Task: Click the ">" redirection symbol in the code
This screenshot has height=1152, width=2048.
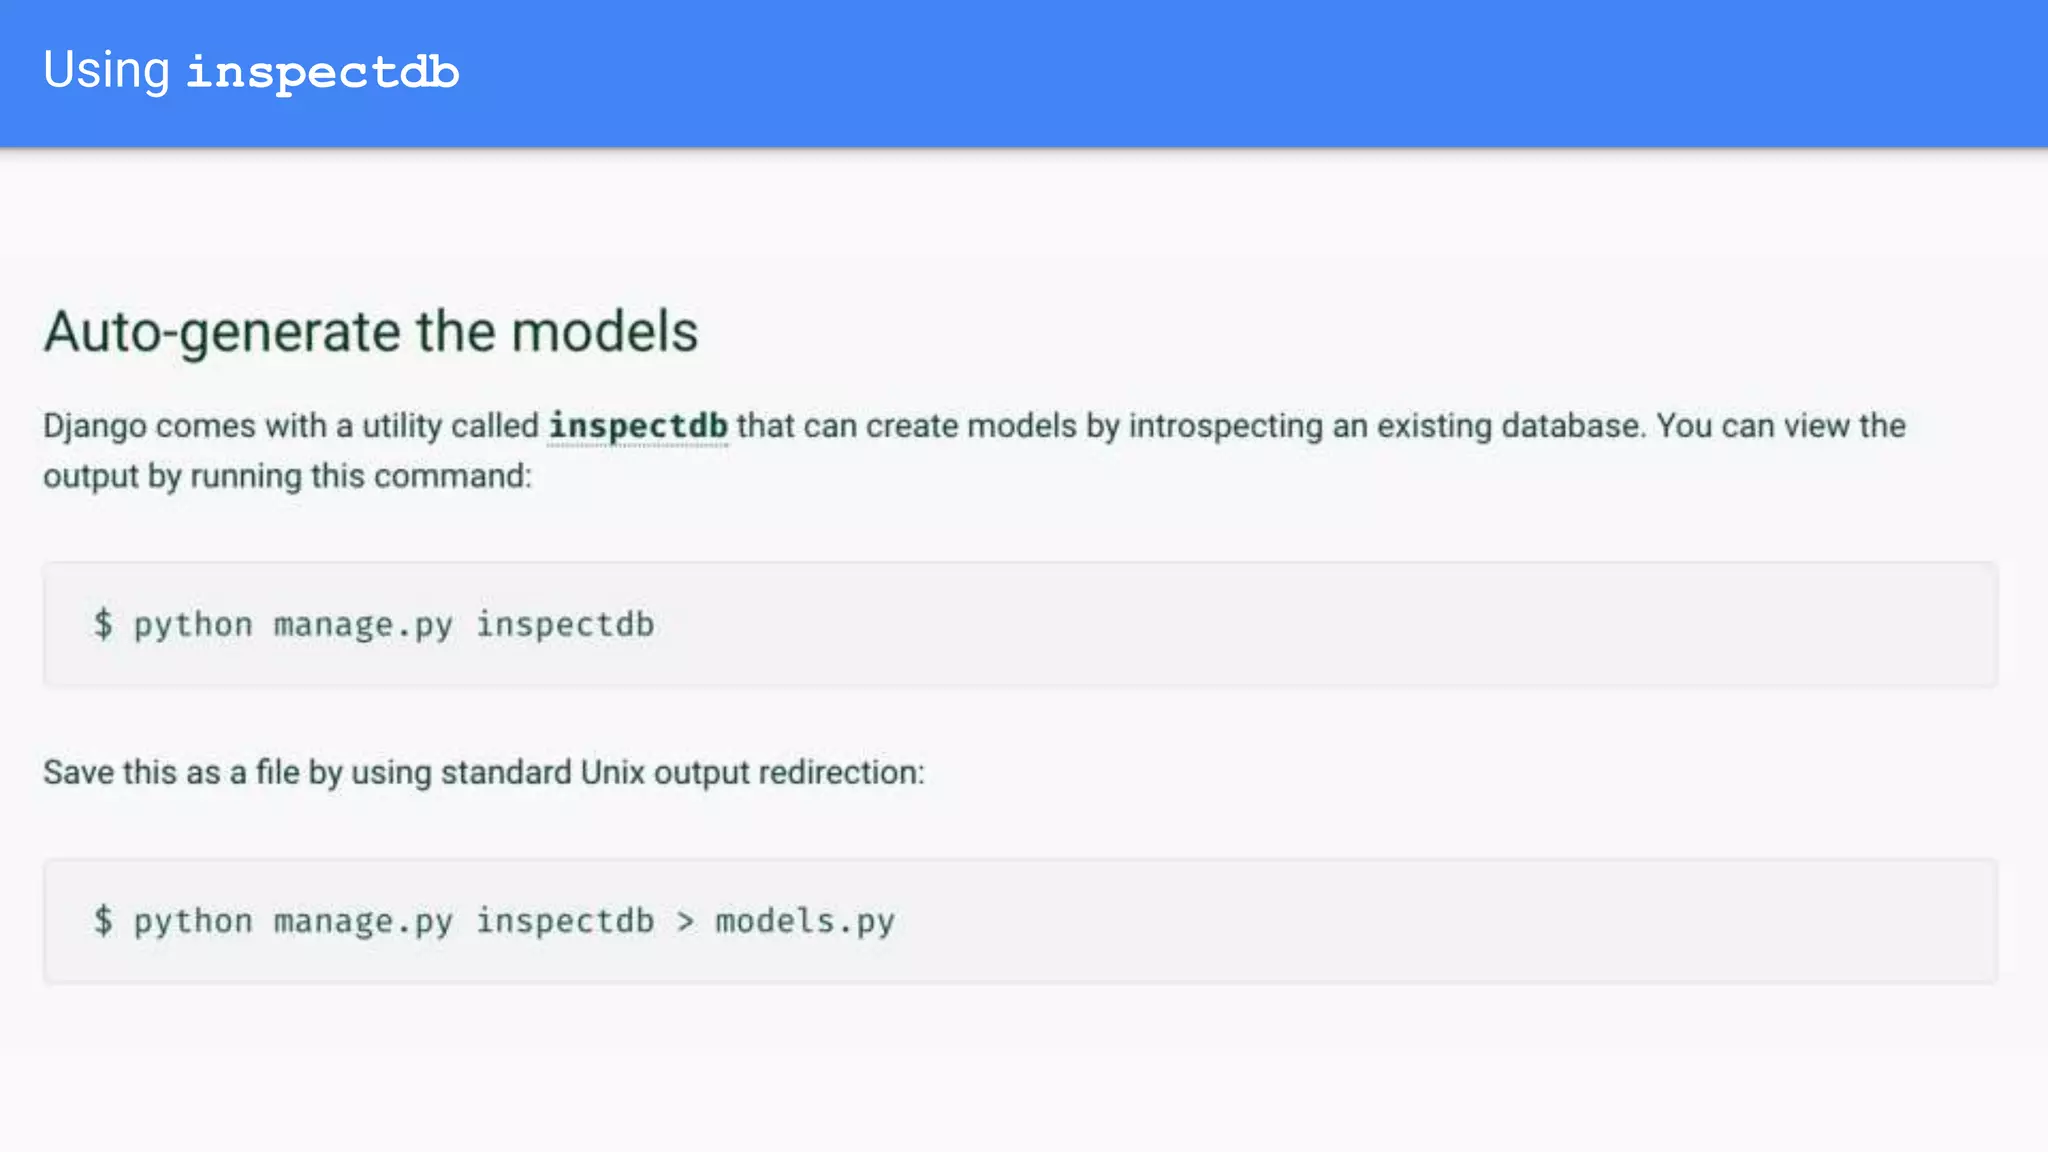Action: 685,921
